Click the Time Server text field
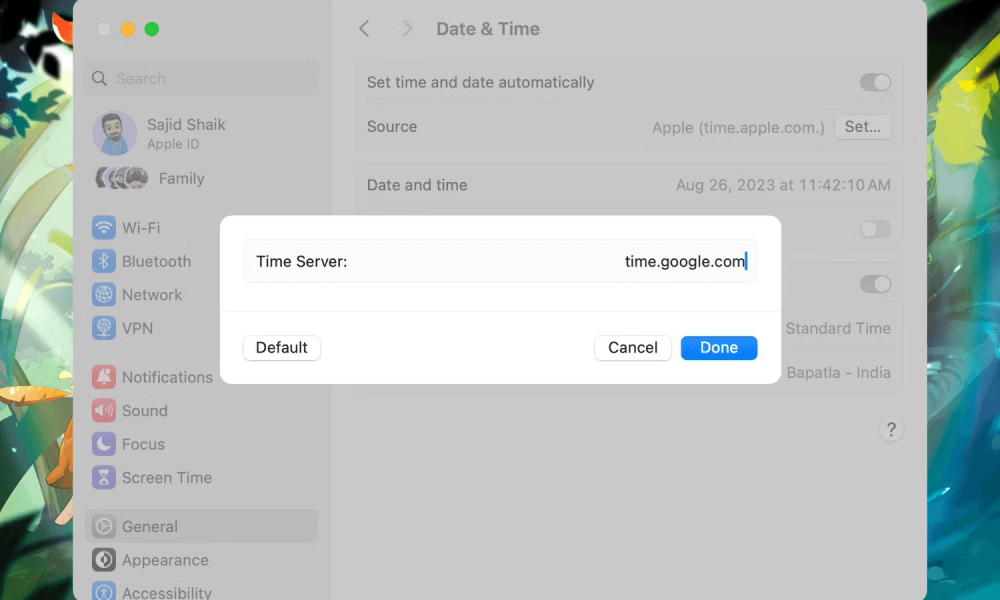Viewport: 1000px width, 600px height. pyautogui.click(x=500, y=261)
